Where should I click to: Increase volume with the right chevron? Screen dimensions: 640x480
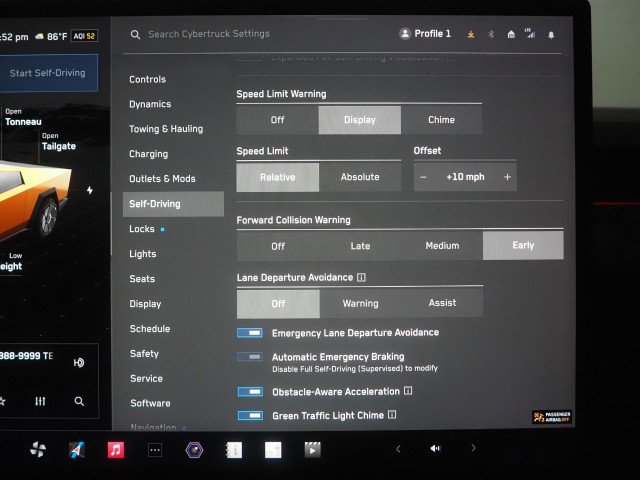tap(473, 448)
